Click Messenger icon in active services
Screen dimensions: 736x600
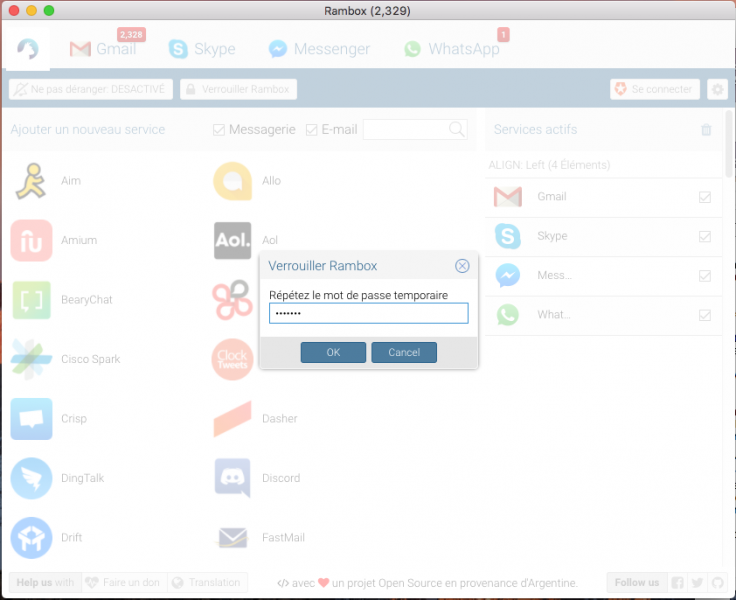click(x=507, y=276)
